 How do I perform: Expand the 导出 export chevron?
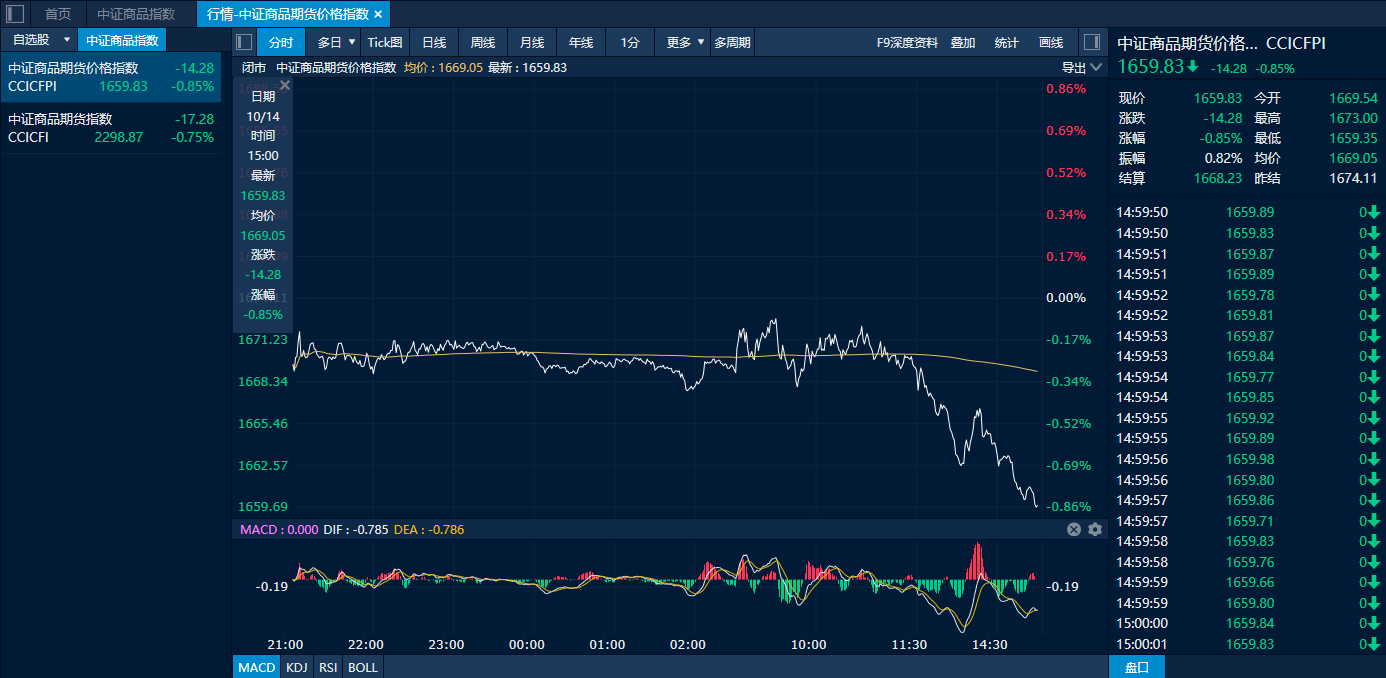pyautogui.click(x=1096, y=68)
